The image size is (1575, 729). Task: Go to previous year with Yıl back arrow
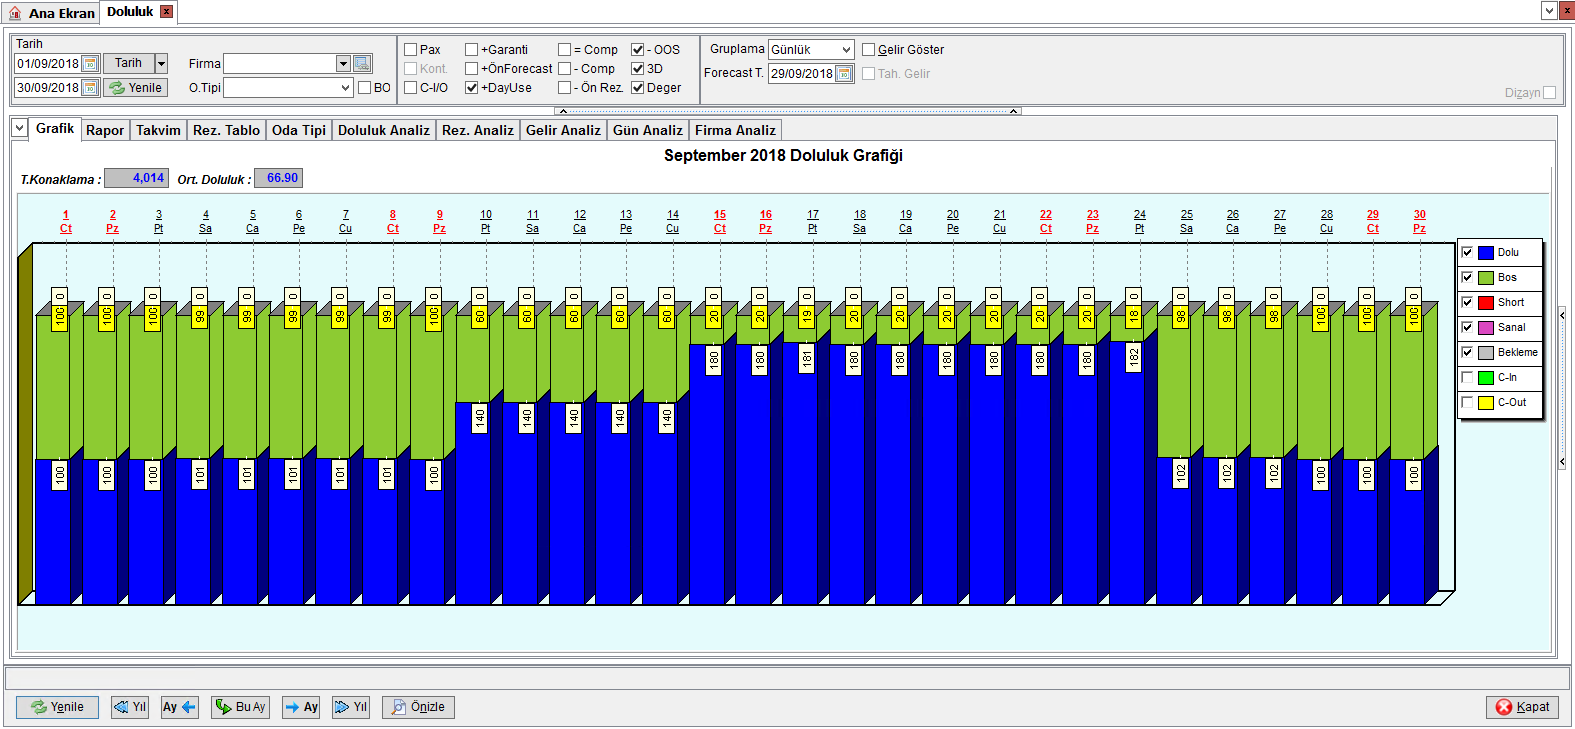130,707
